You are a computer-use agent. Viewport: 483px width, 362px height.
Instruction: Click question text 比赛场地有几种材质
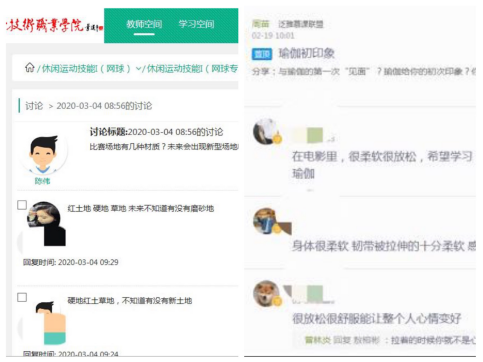point(163,147)
